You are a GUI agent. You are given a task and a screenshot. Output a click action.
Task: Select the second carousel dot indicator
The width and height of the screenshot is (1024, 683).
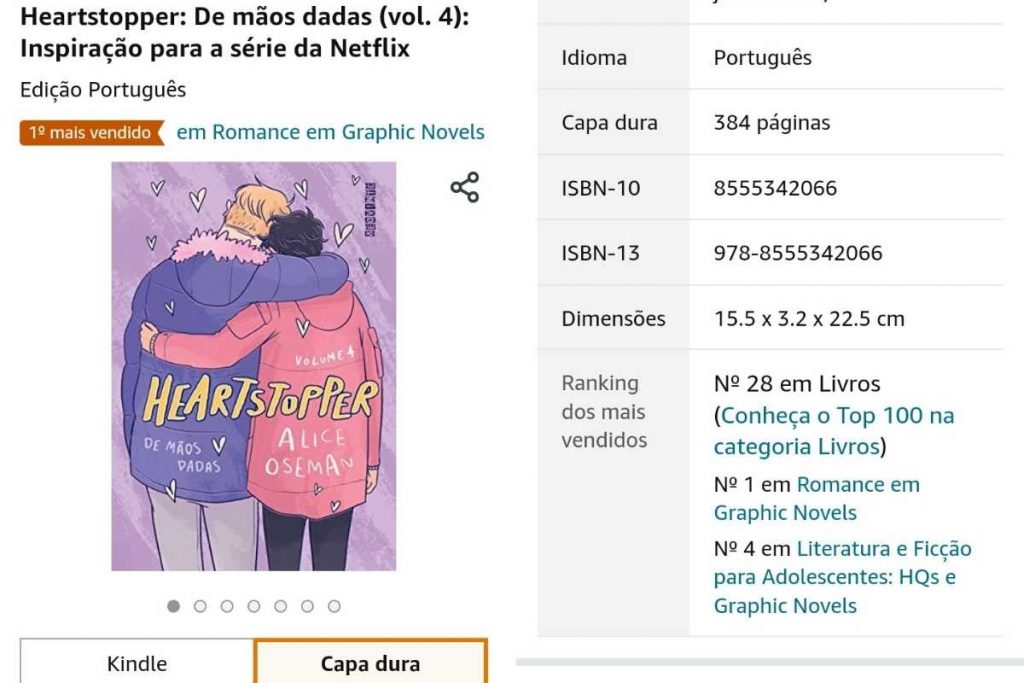[x=200, y=606]
